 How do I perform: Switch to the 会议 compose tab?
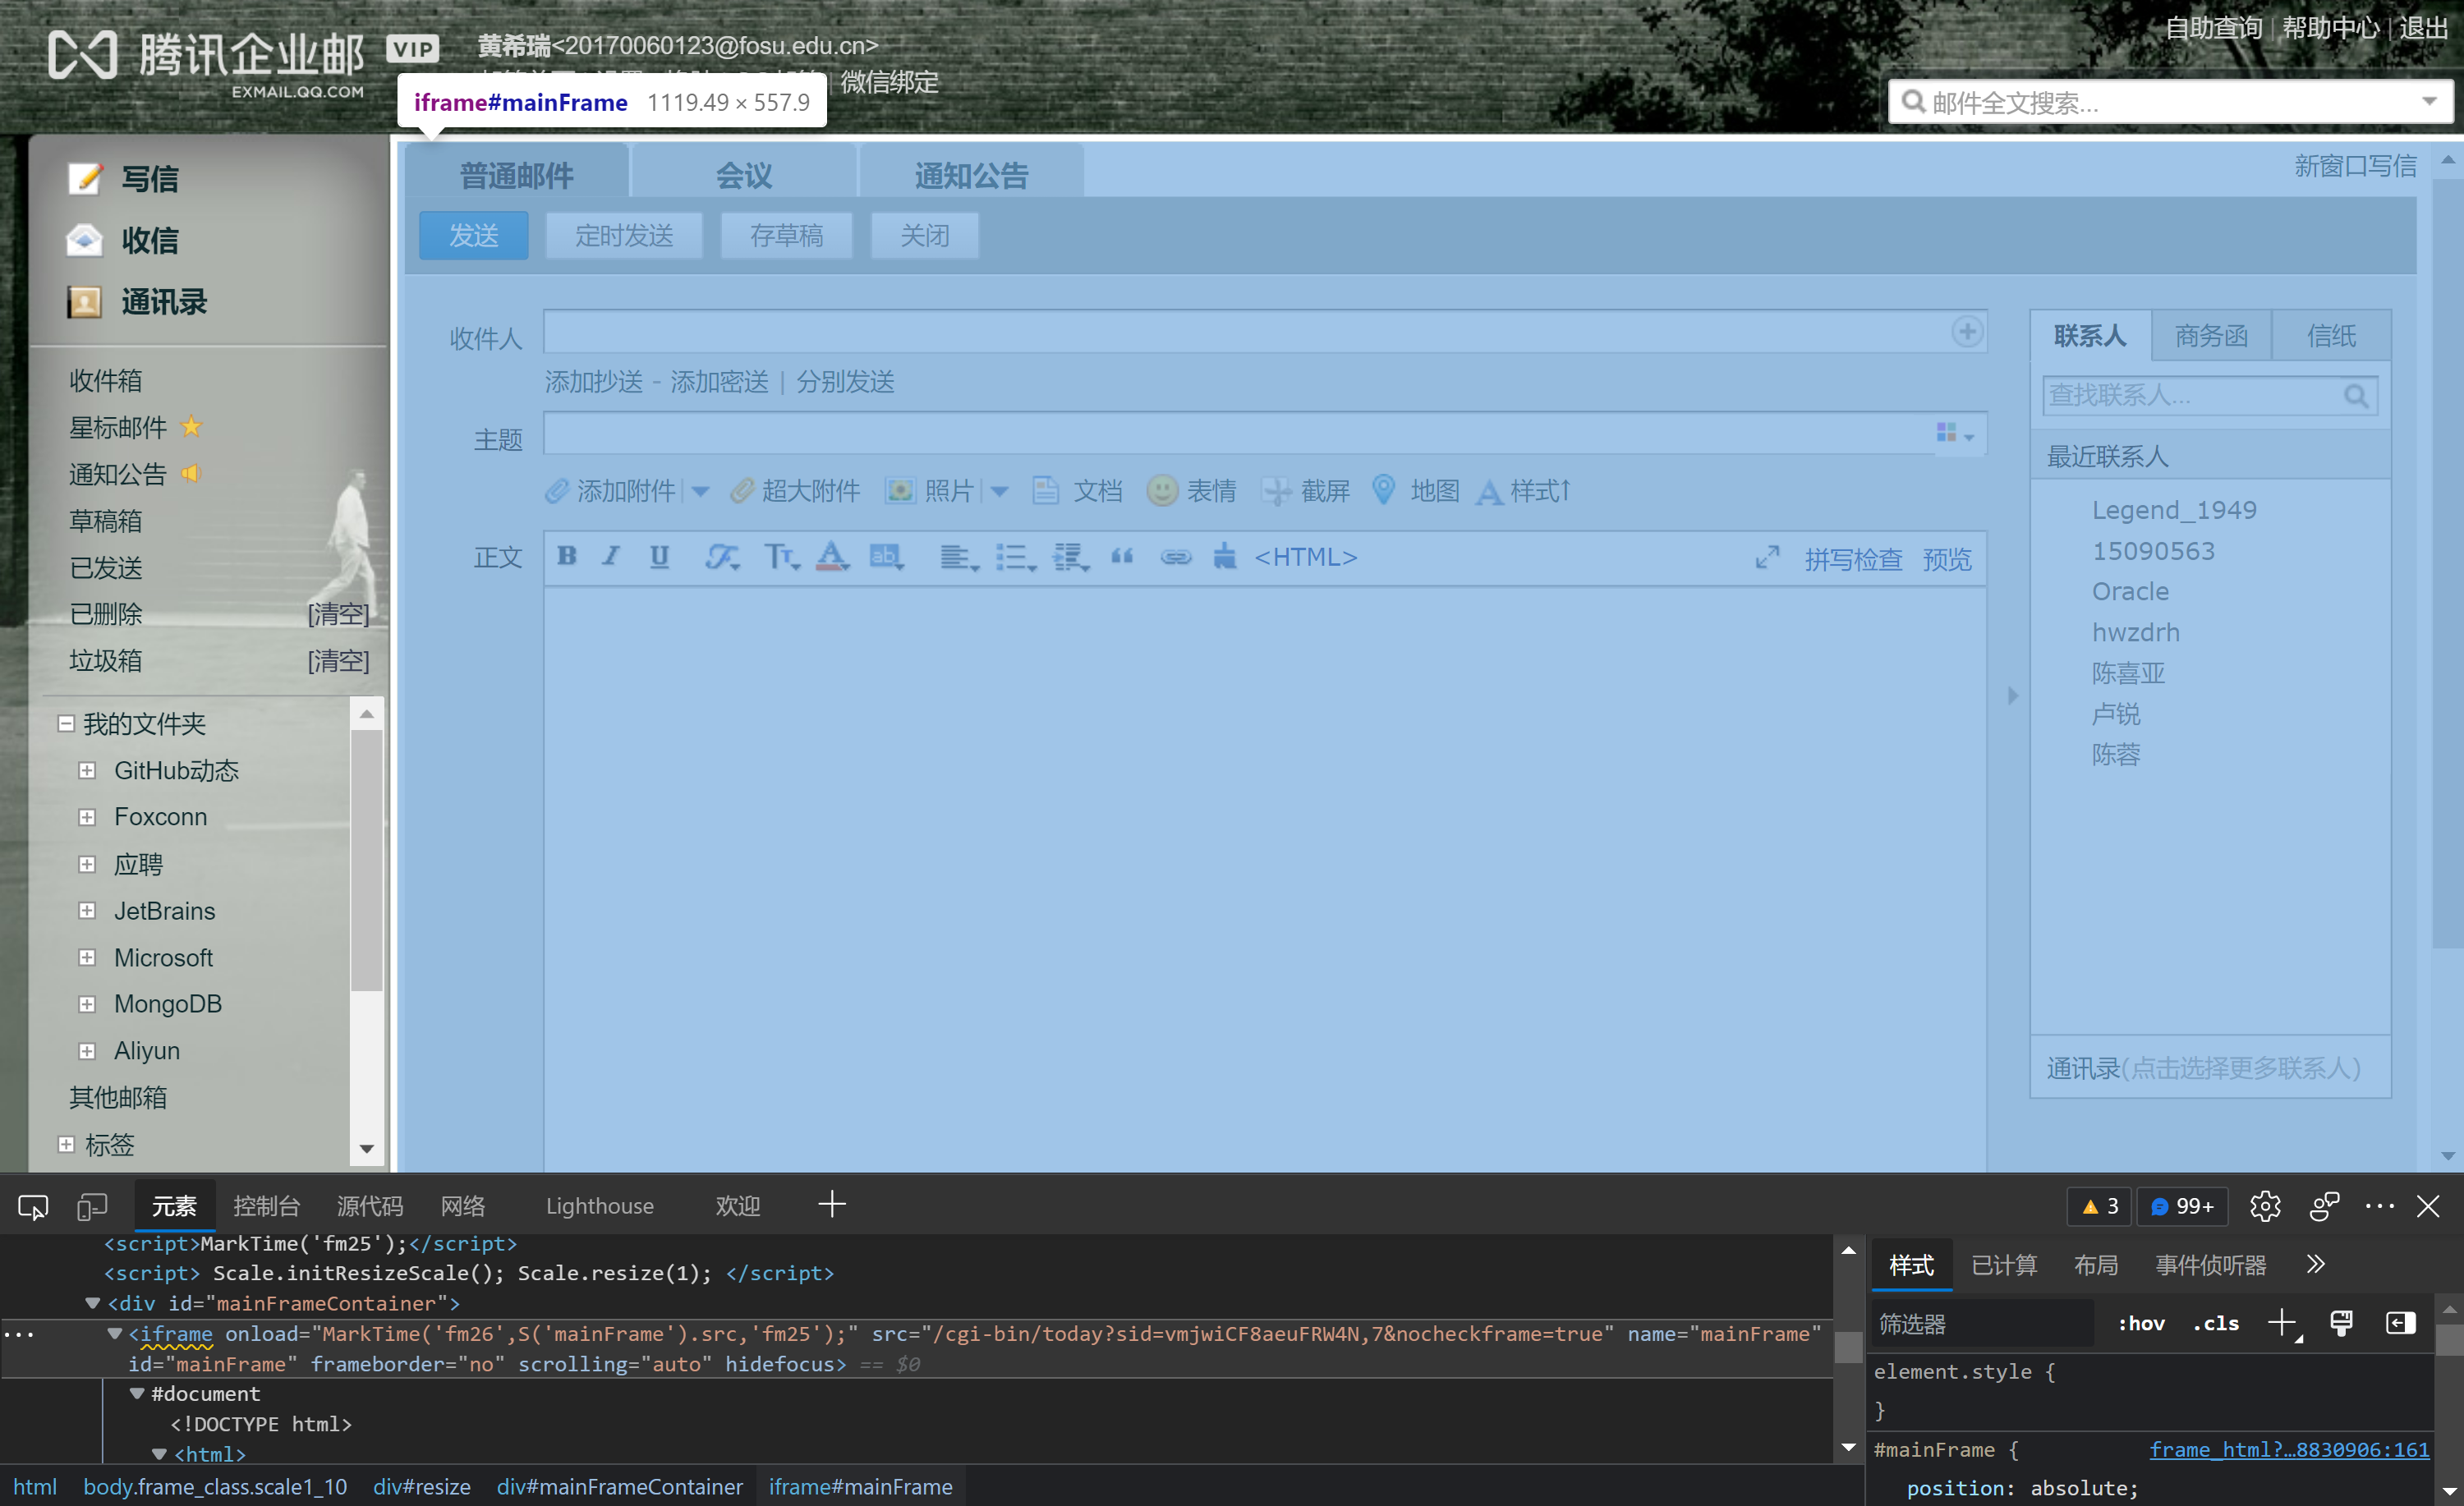(743, 173)
